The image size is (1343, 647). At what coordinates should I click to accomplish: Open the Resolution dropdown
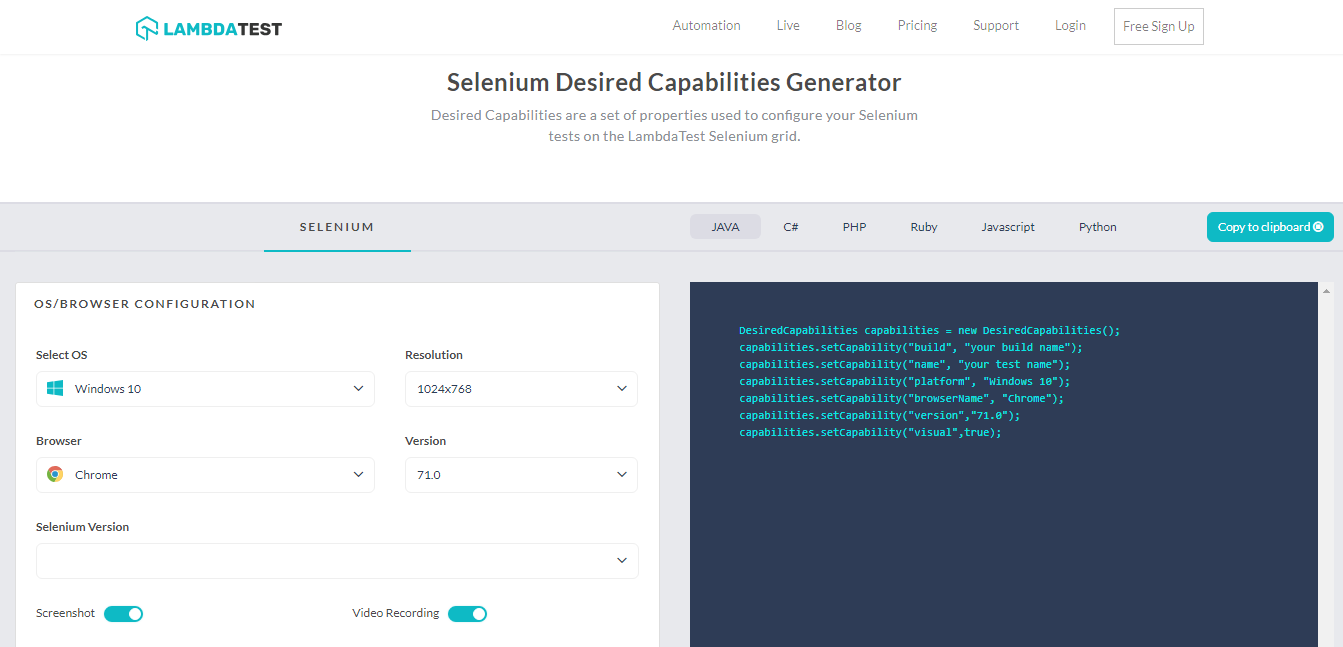(x=520, y=388)
